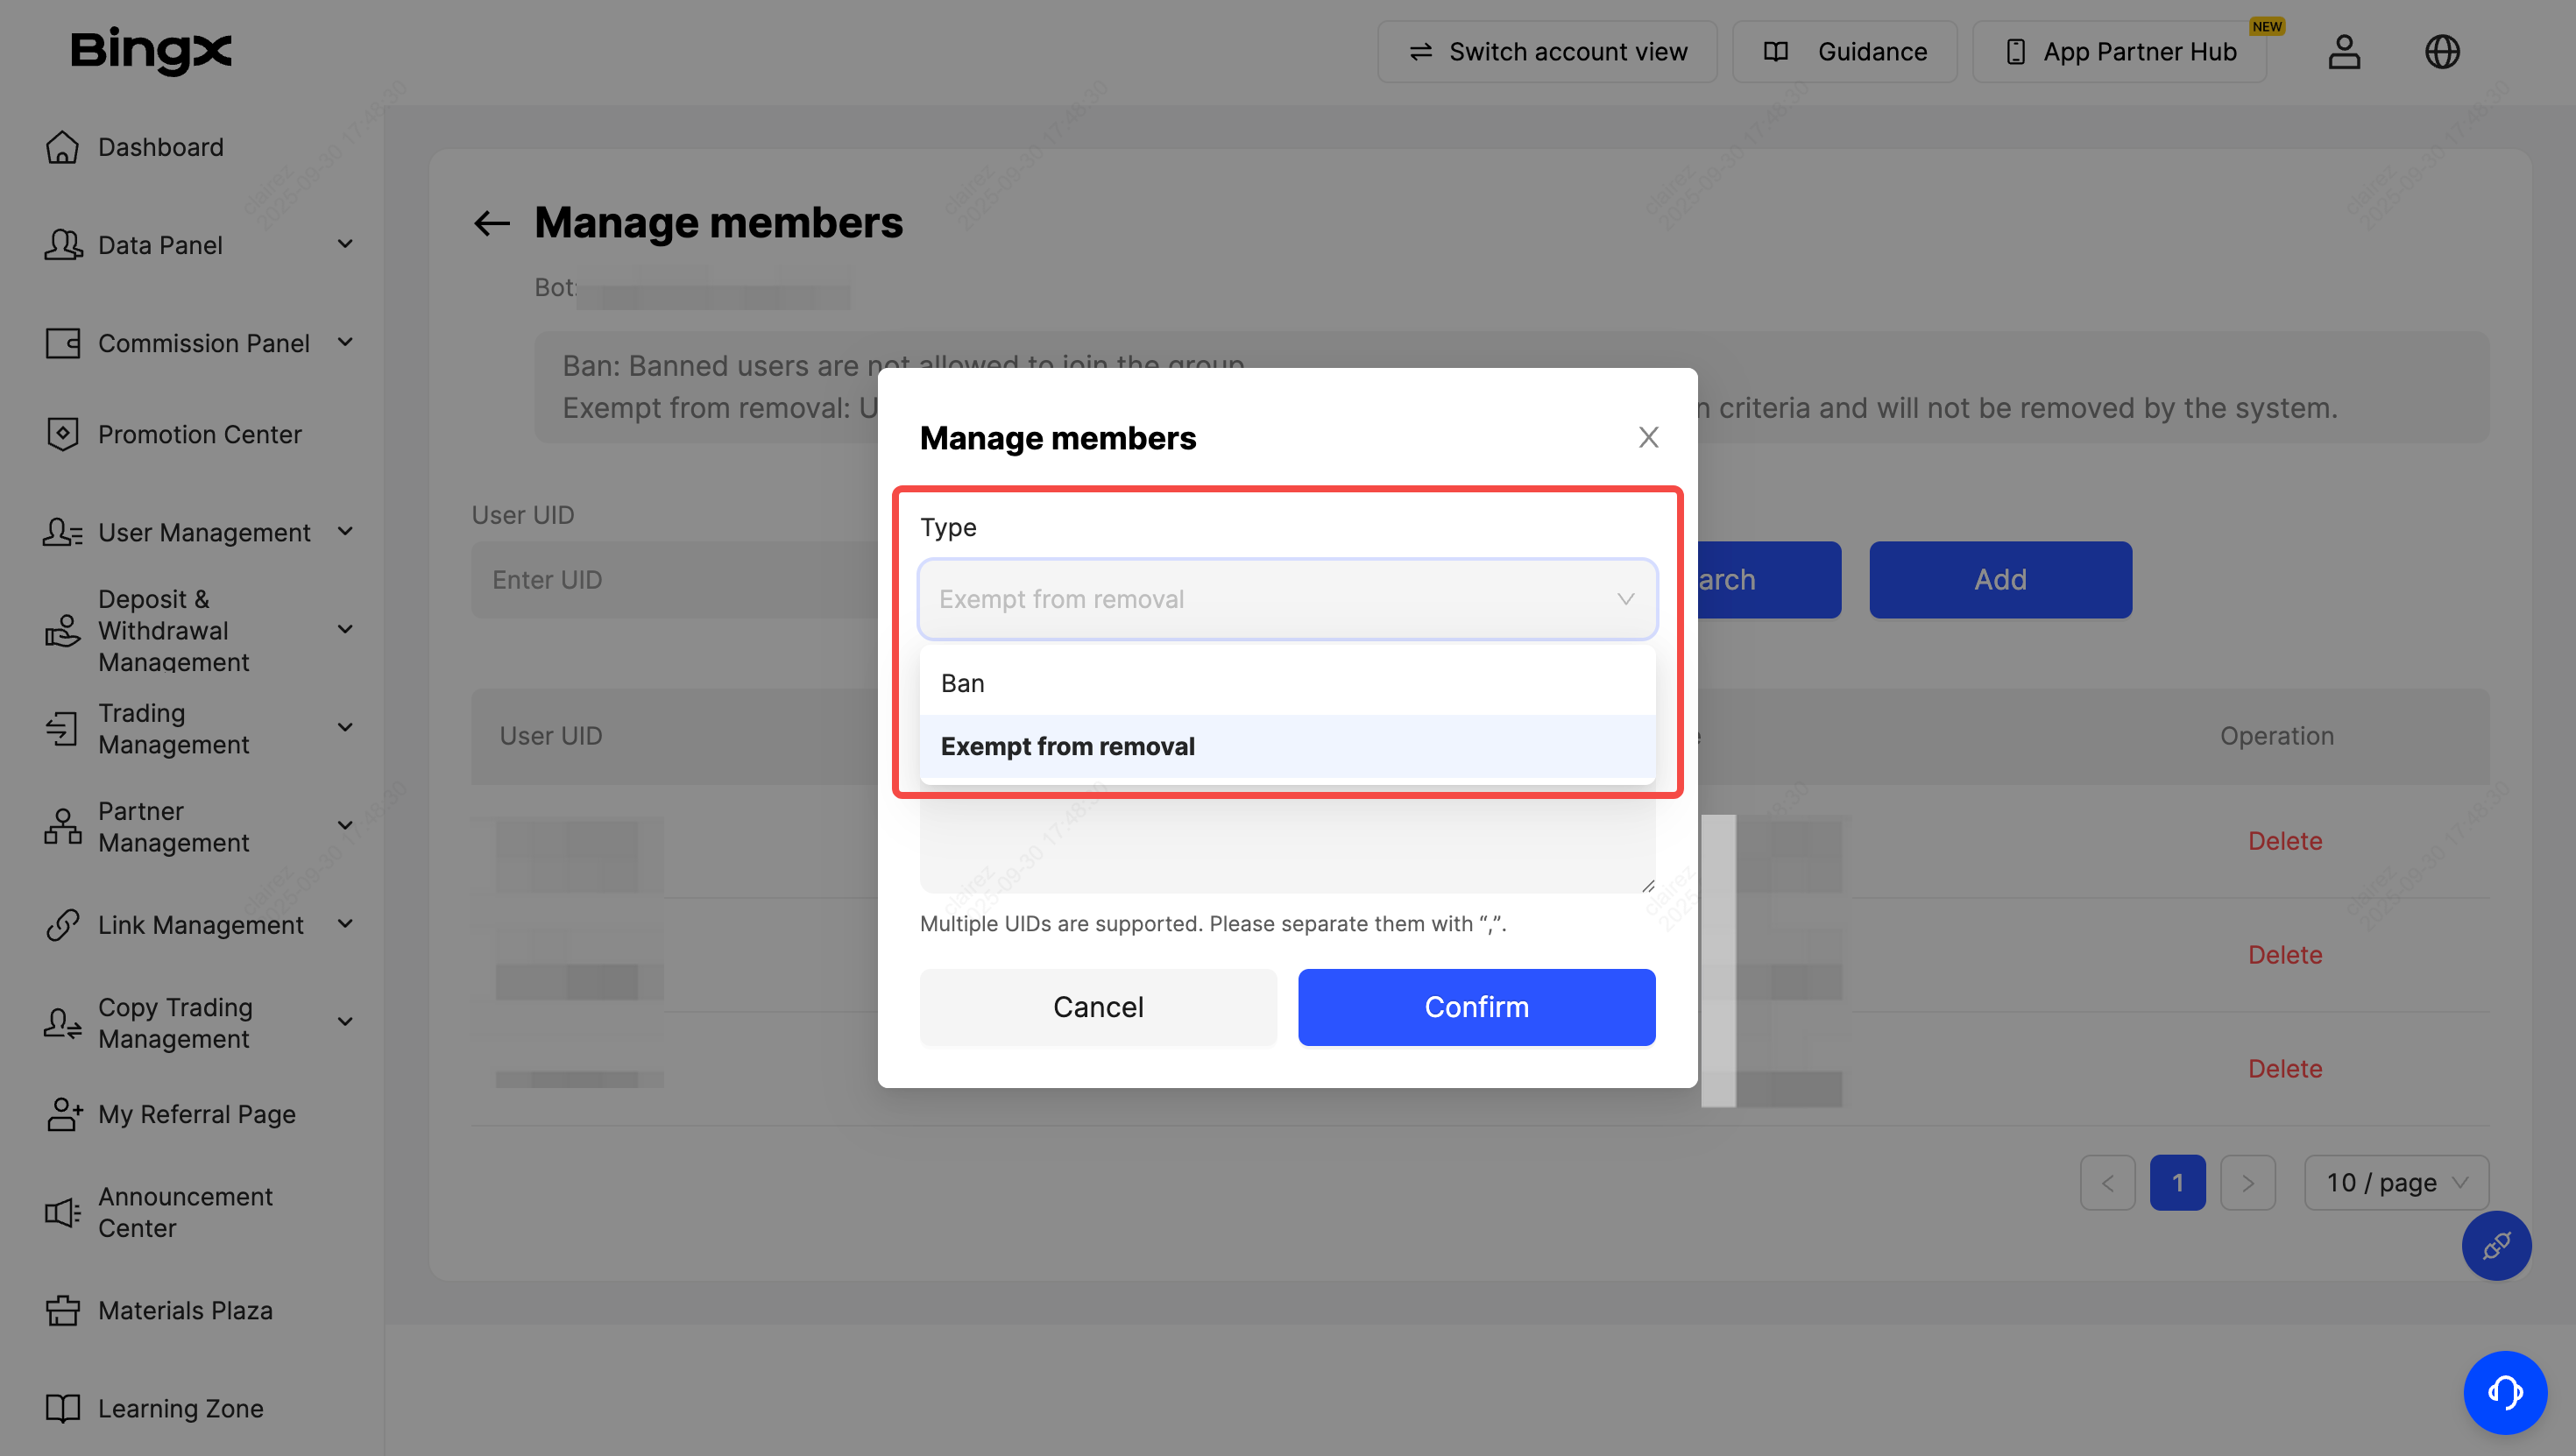
Task: Click the back arrow beside Manage members
Action: pyautogui.click(x=491, y=223)
